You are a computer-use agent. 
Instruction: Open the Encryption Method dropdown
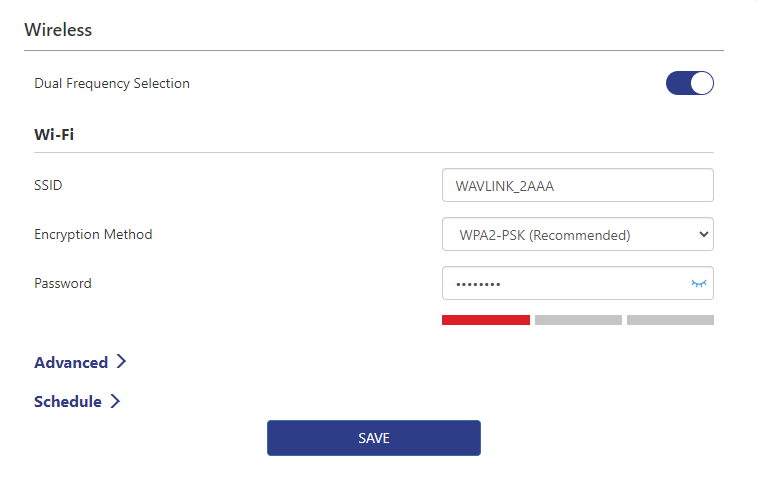tap(577, 235)
